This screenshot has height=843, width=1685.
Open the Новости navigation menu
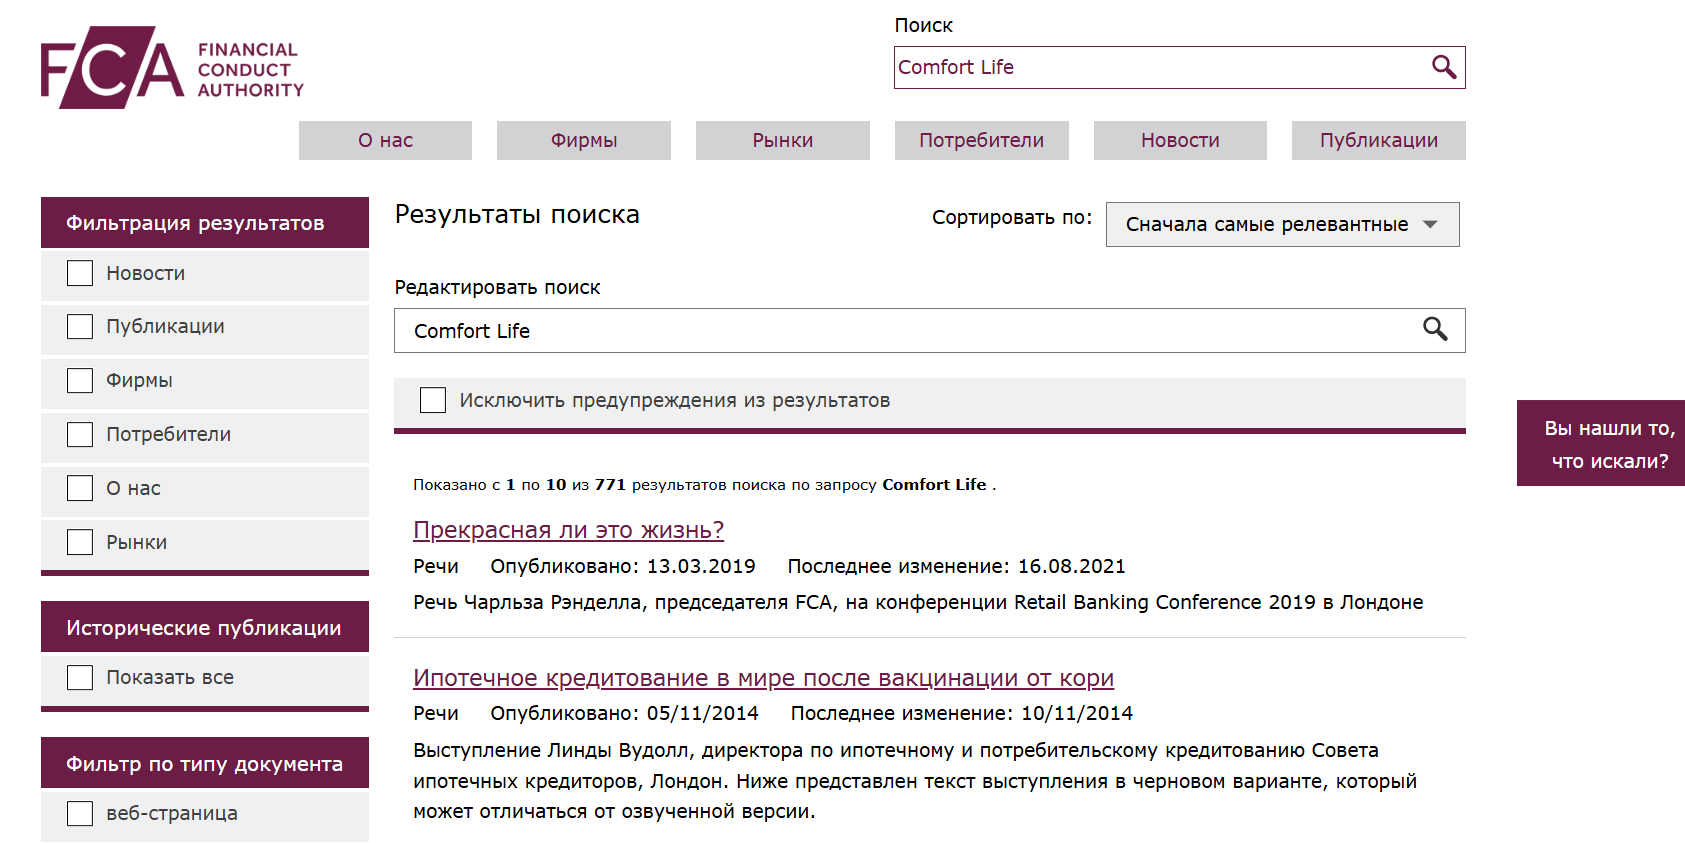1180,140
